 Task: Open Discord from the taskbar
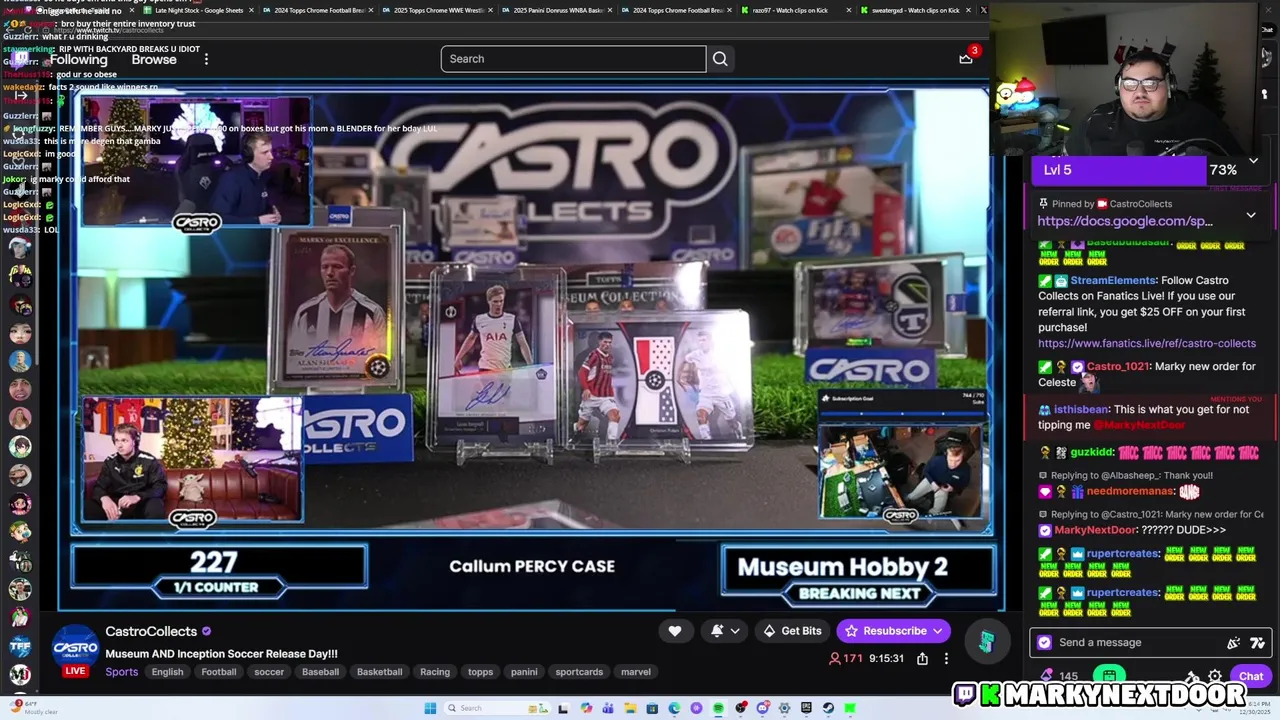click(x=762, y=708)
